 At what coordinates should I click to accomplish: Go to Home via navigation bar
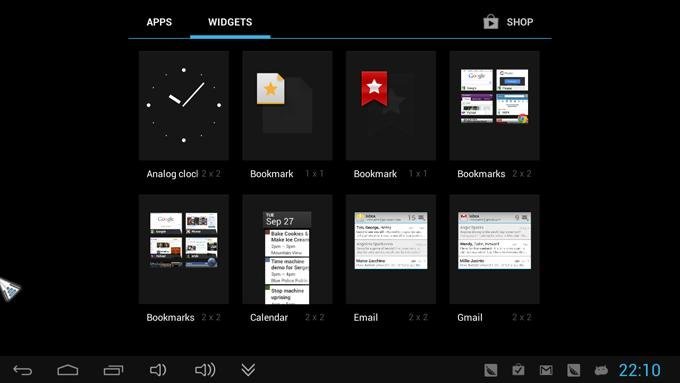point(68,370)
